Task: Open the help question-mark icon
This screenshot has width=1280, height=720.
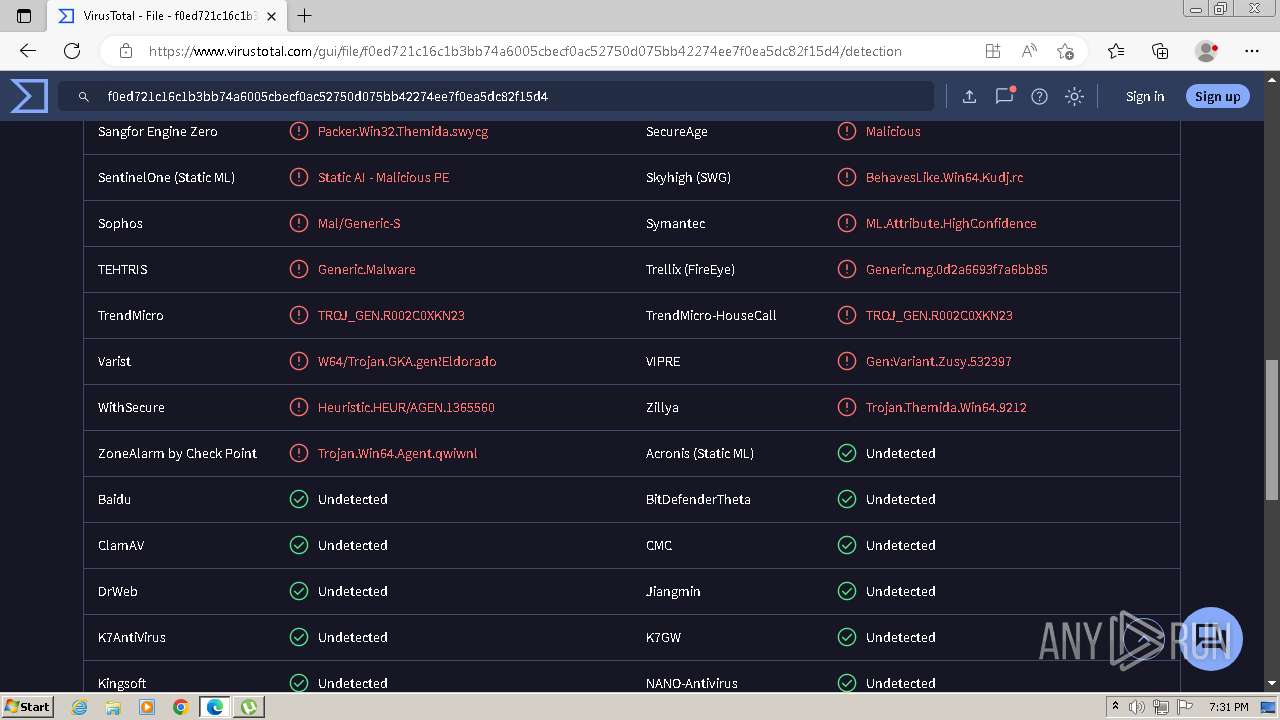Action: (1040, 96)
